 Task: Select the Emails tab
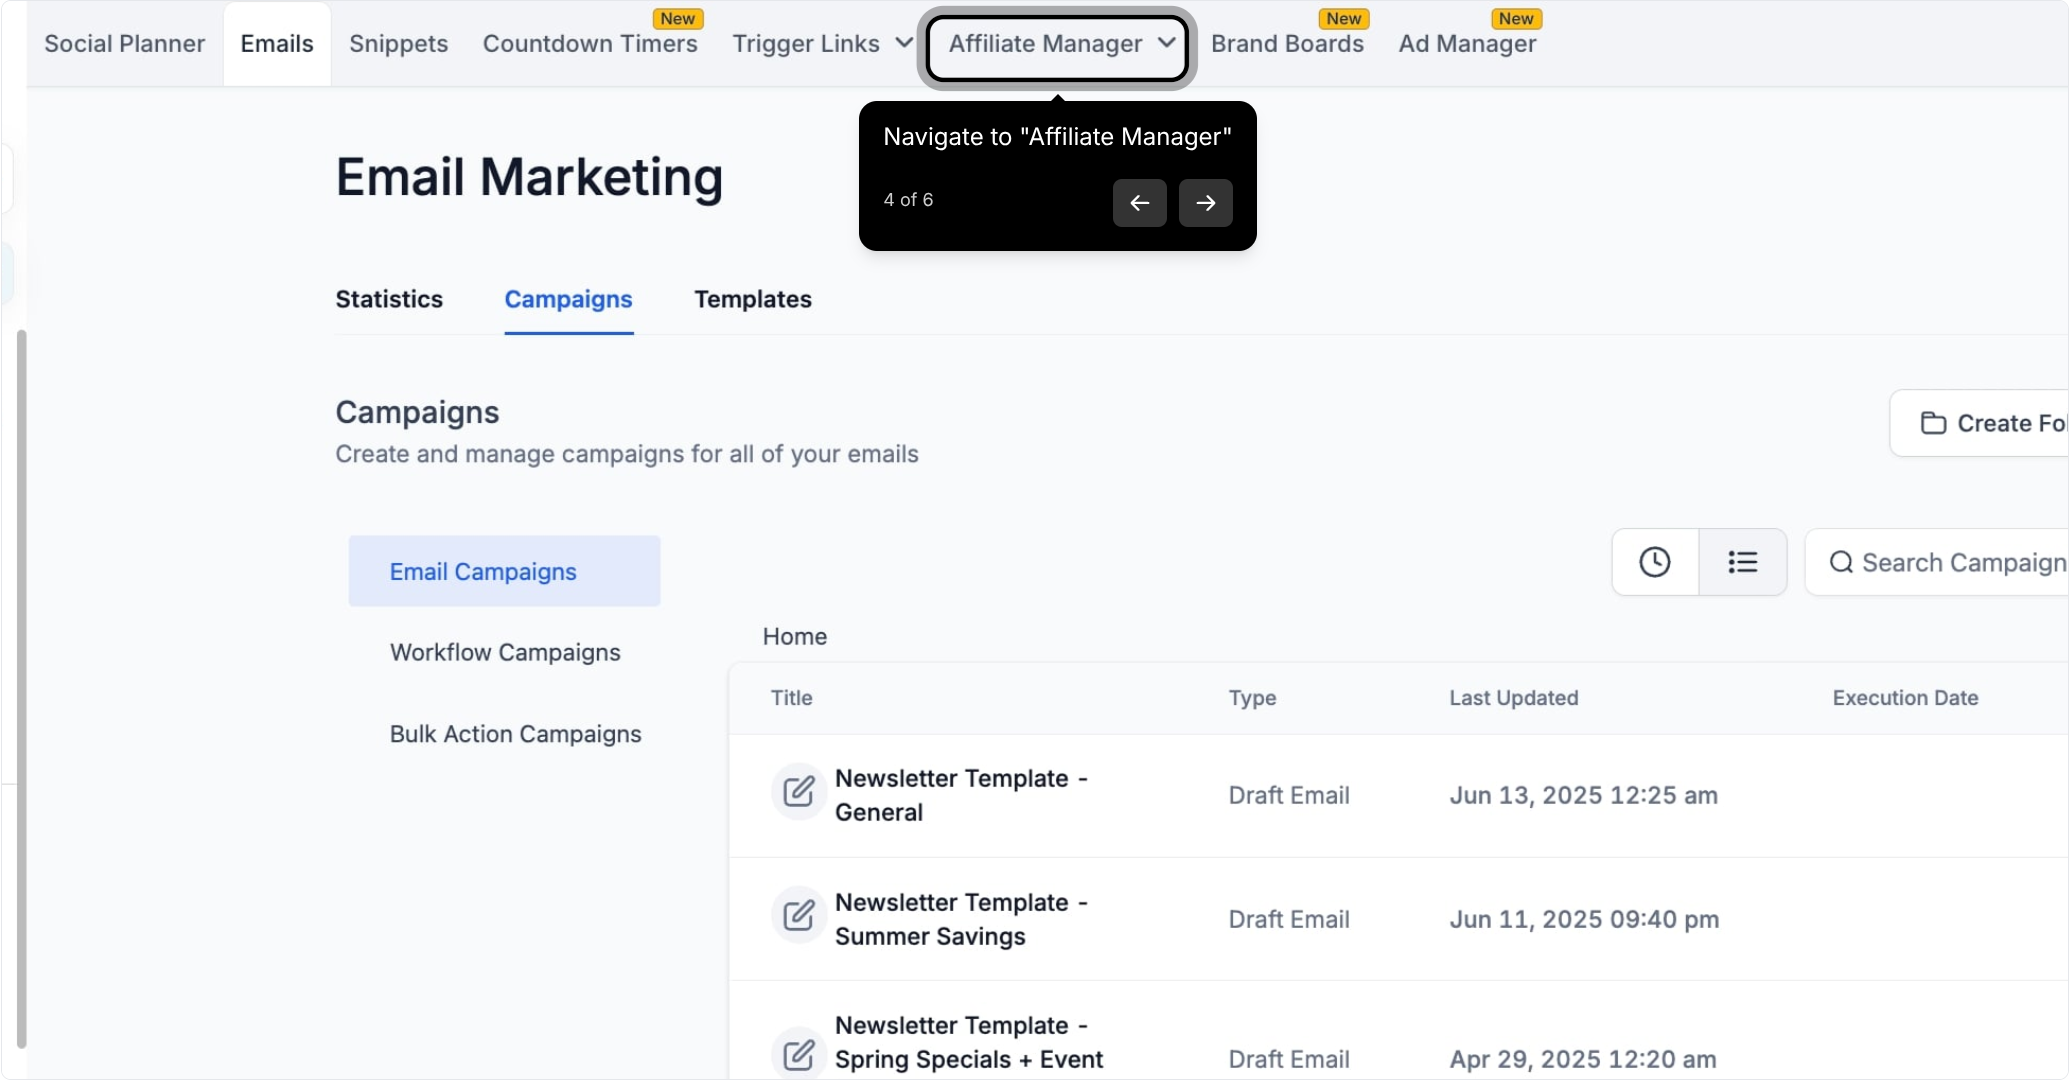coord(277,44)
